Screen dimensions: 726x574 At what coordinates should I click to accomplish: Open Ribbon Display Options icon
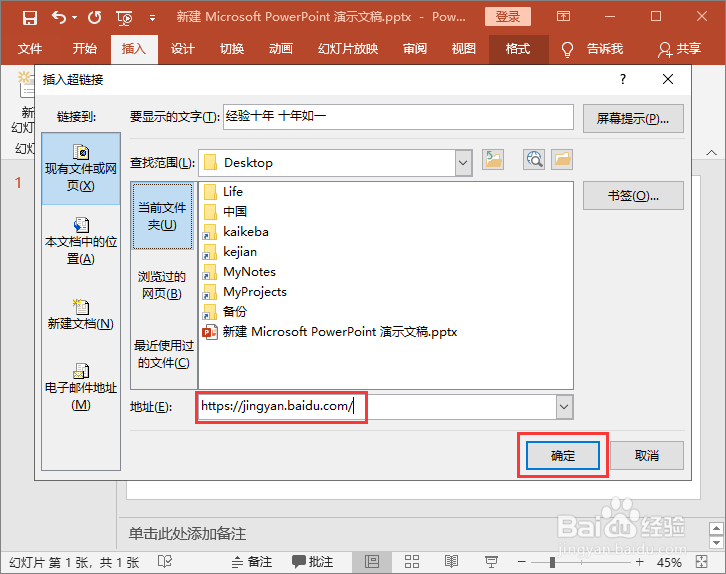click(x=563, y=17)
